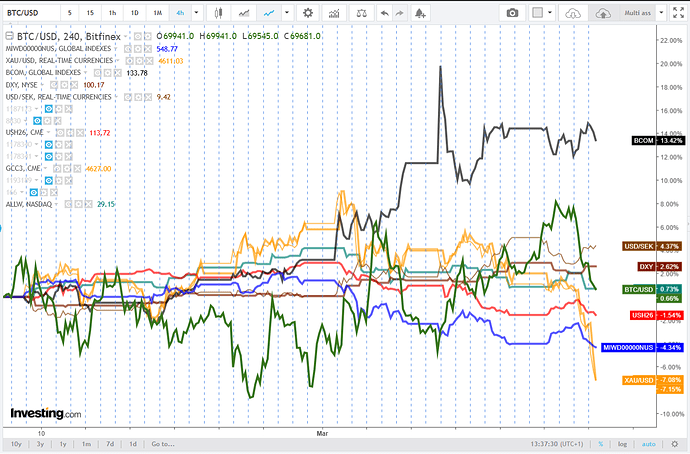Viewport: 690px width, 454px height.
Task: Undo last chart action
Action: 385,13
